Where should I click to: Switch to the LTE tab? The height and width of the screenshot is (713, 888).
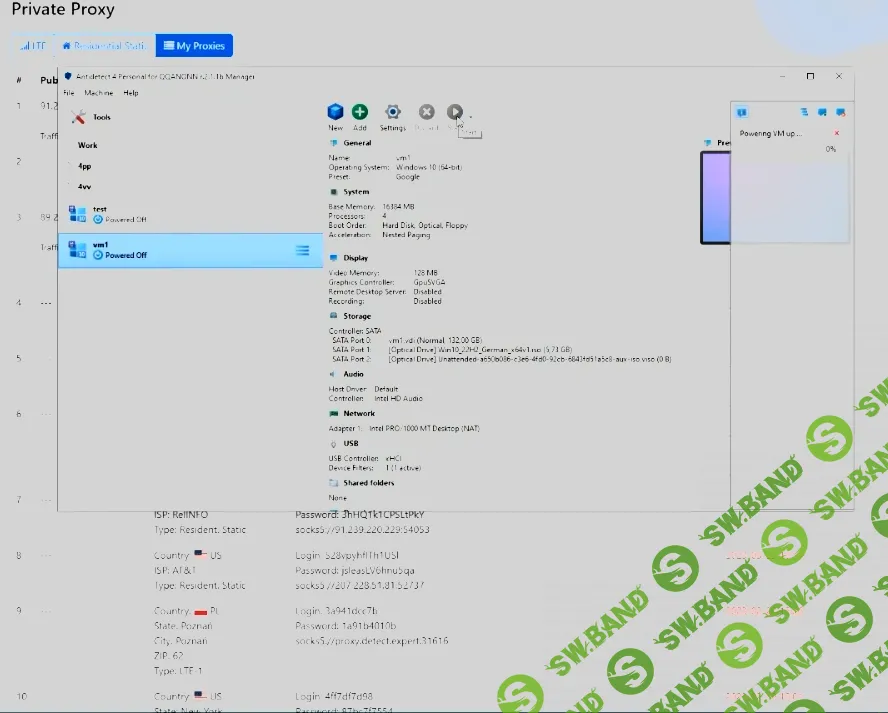[x=33, y=45]
